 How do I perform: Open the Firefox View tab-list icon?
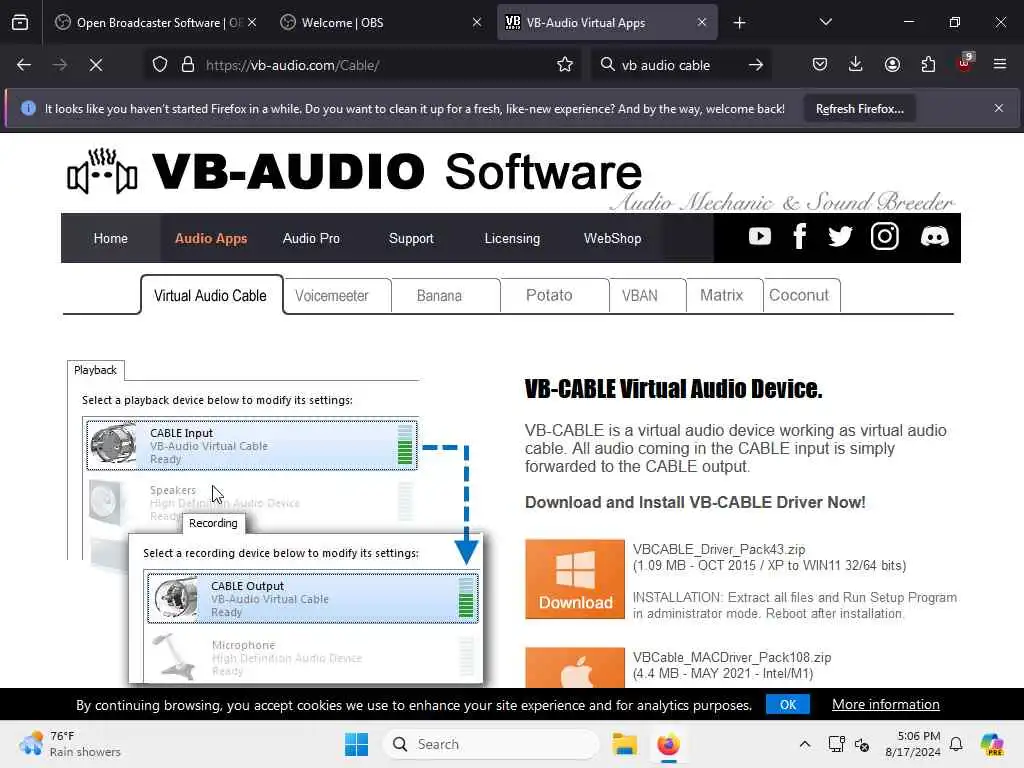pyautogui.click(x=20, y=23)
